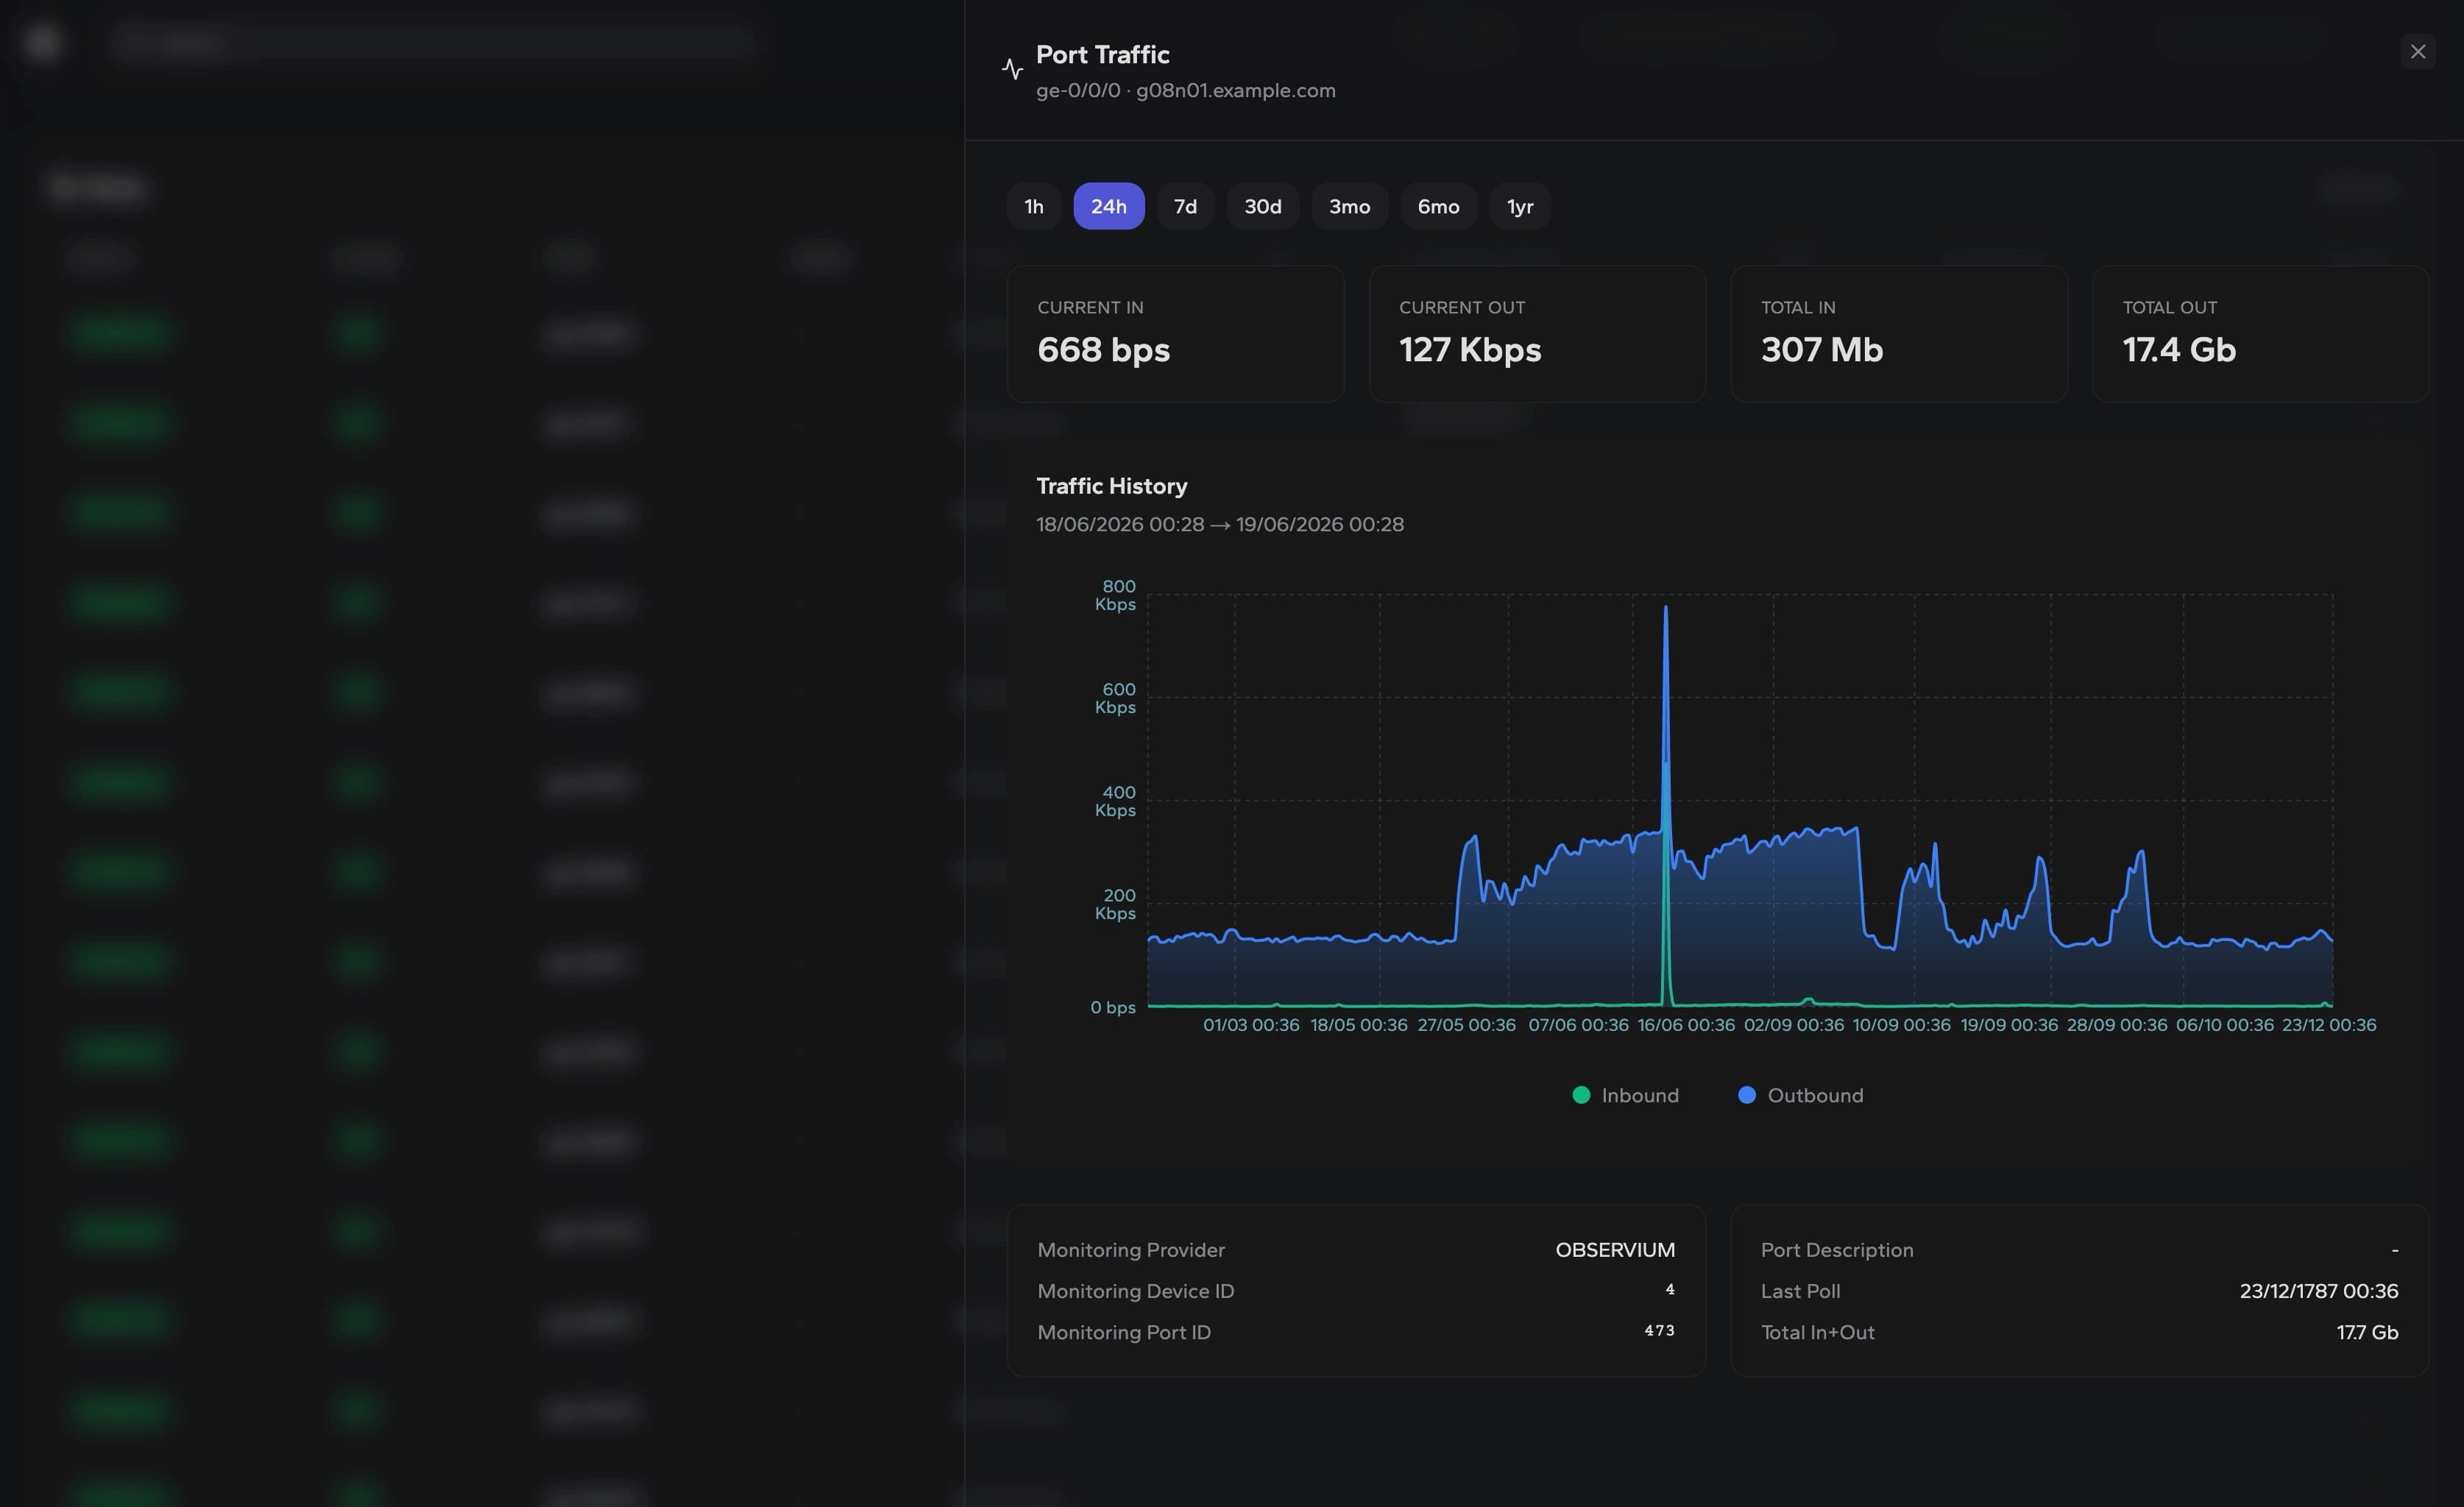Click the 800 Kbps axis label
This screenshot has width=2464, height=1507.
[x=1115, y=595]
